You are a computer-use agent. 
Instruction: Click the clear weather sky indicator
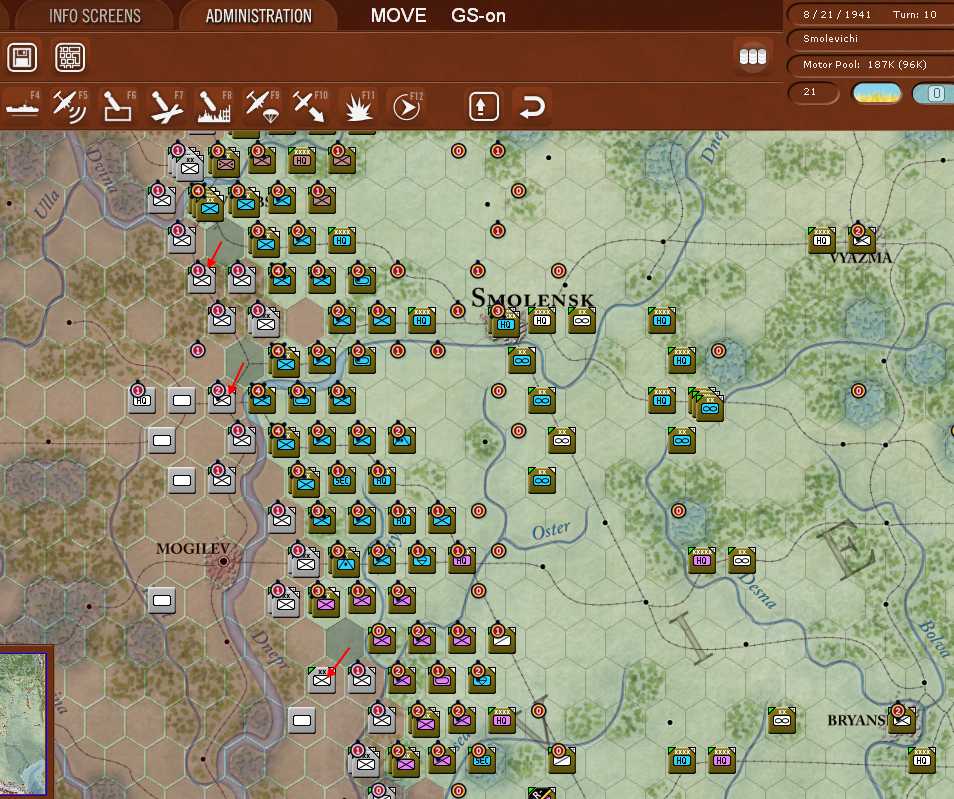tap(877, 93)
